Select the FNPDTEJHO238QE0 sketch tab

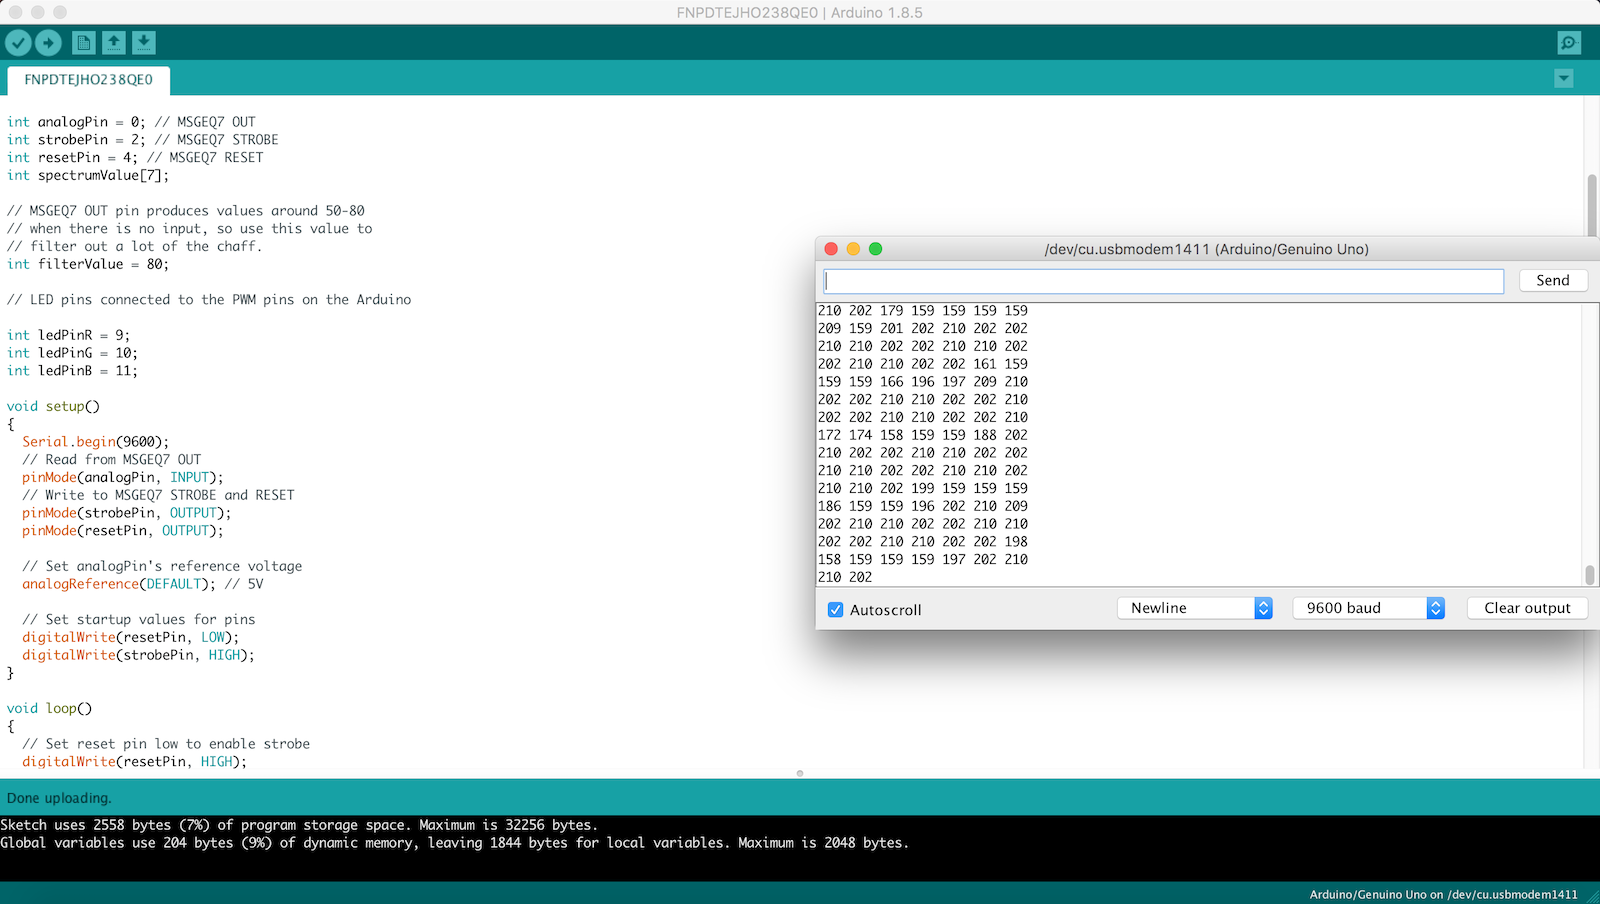point(88,80)
